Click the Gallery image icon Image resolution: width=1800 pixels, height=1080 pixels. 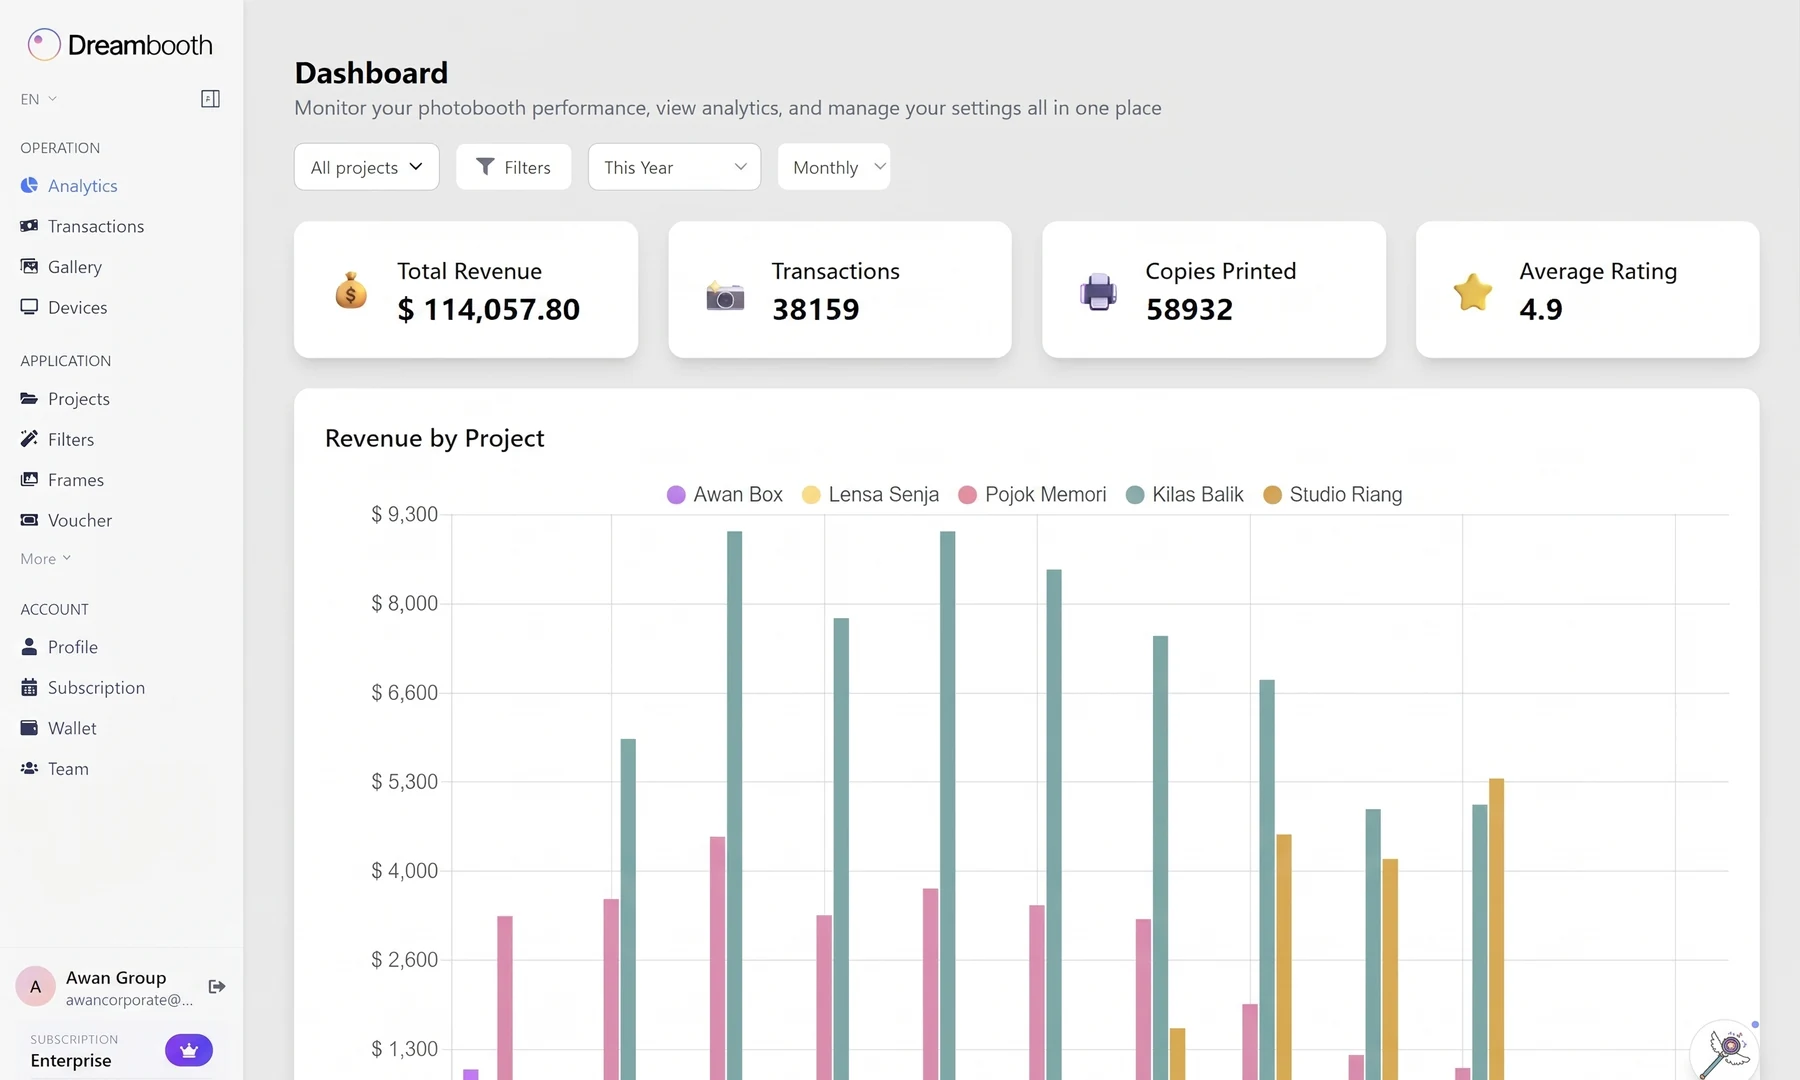click(29, 266)
